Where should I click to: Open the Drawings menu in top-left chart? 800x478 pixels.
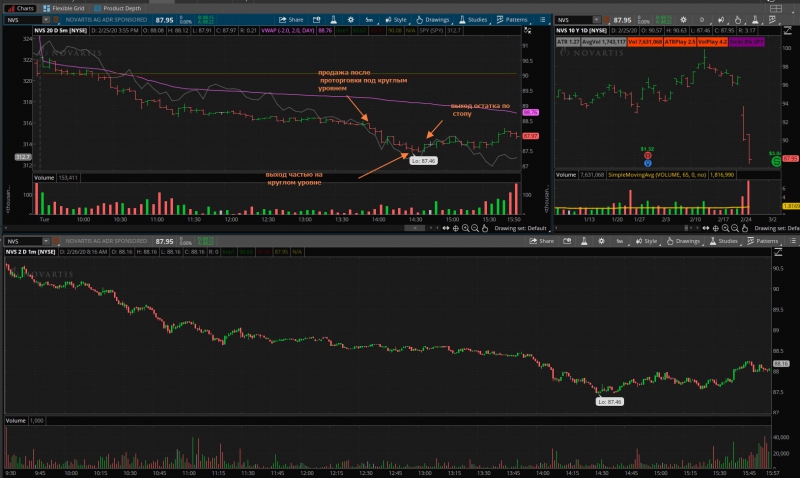tap(433, 20)
